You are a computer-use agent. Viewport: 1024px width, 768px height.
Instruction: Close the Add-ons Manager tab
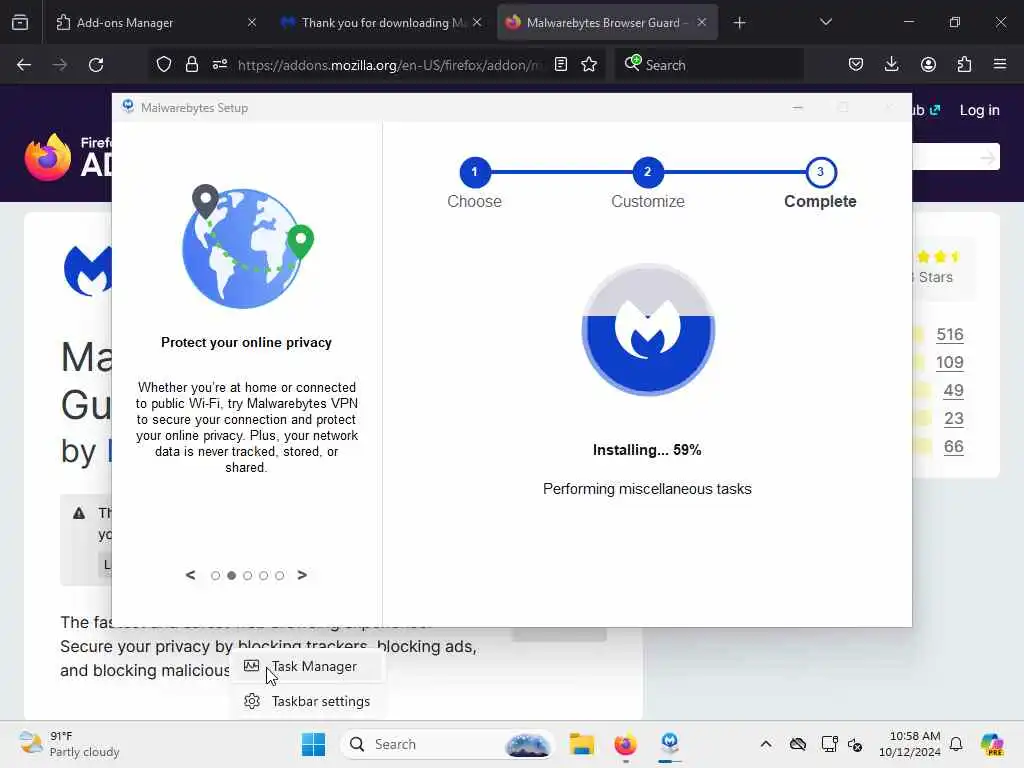click(x=251, y=23)
